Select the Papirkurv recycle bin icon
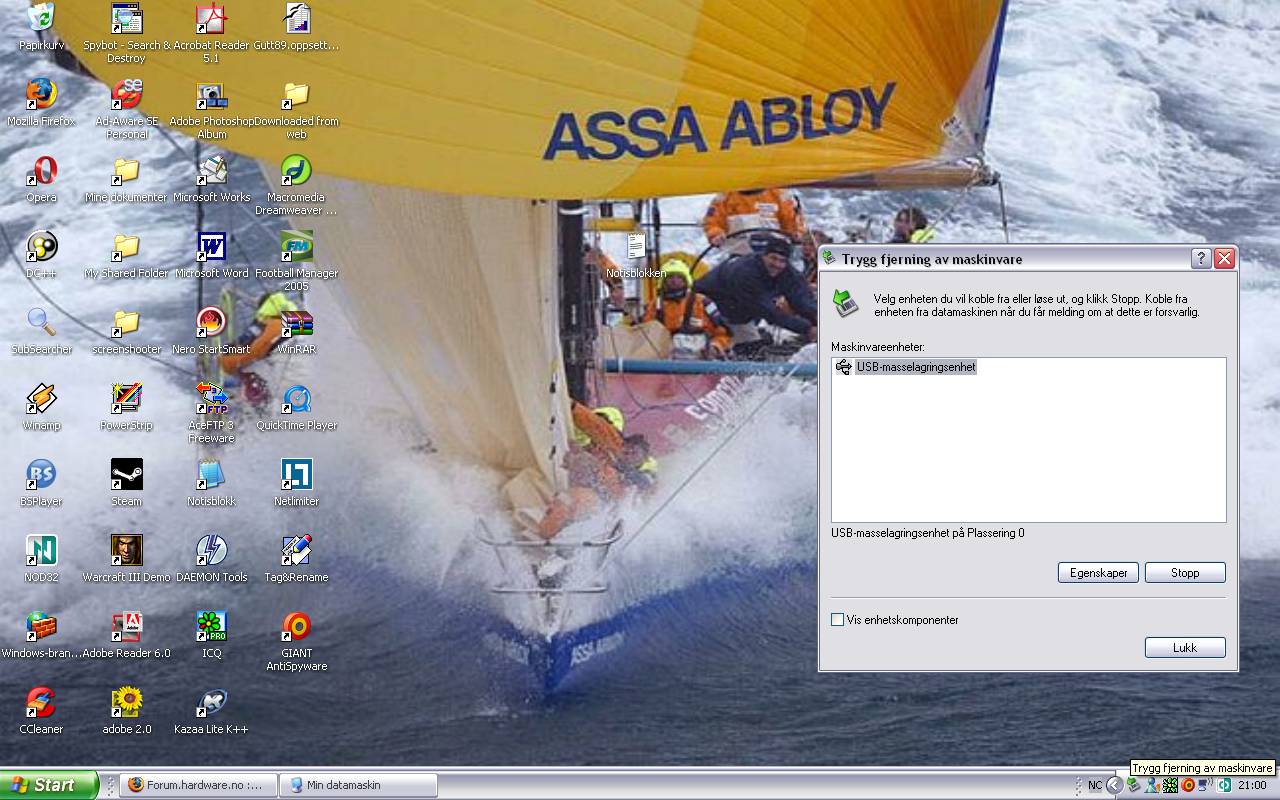 point(41,20)
